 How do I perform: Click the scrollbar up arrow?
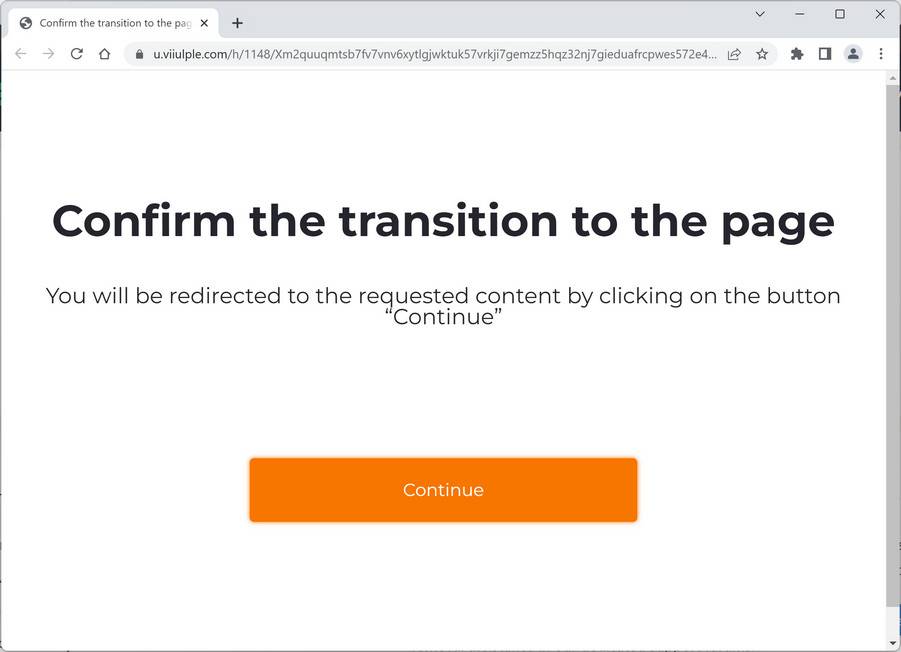click(x=893, y=78)
